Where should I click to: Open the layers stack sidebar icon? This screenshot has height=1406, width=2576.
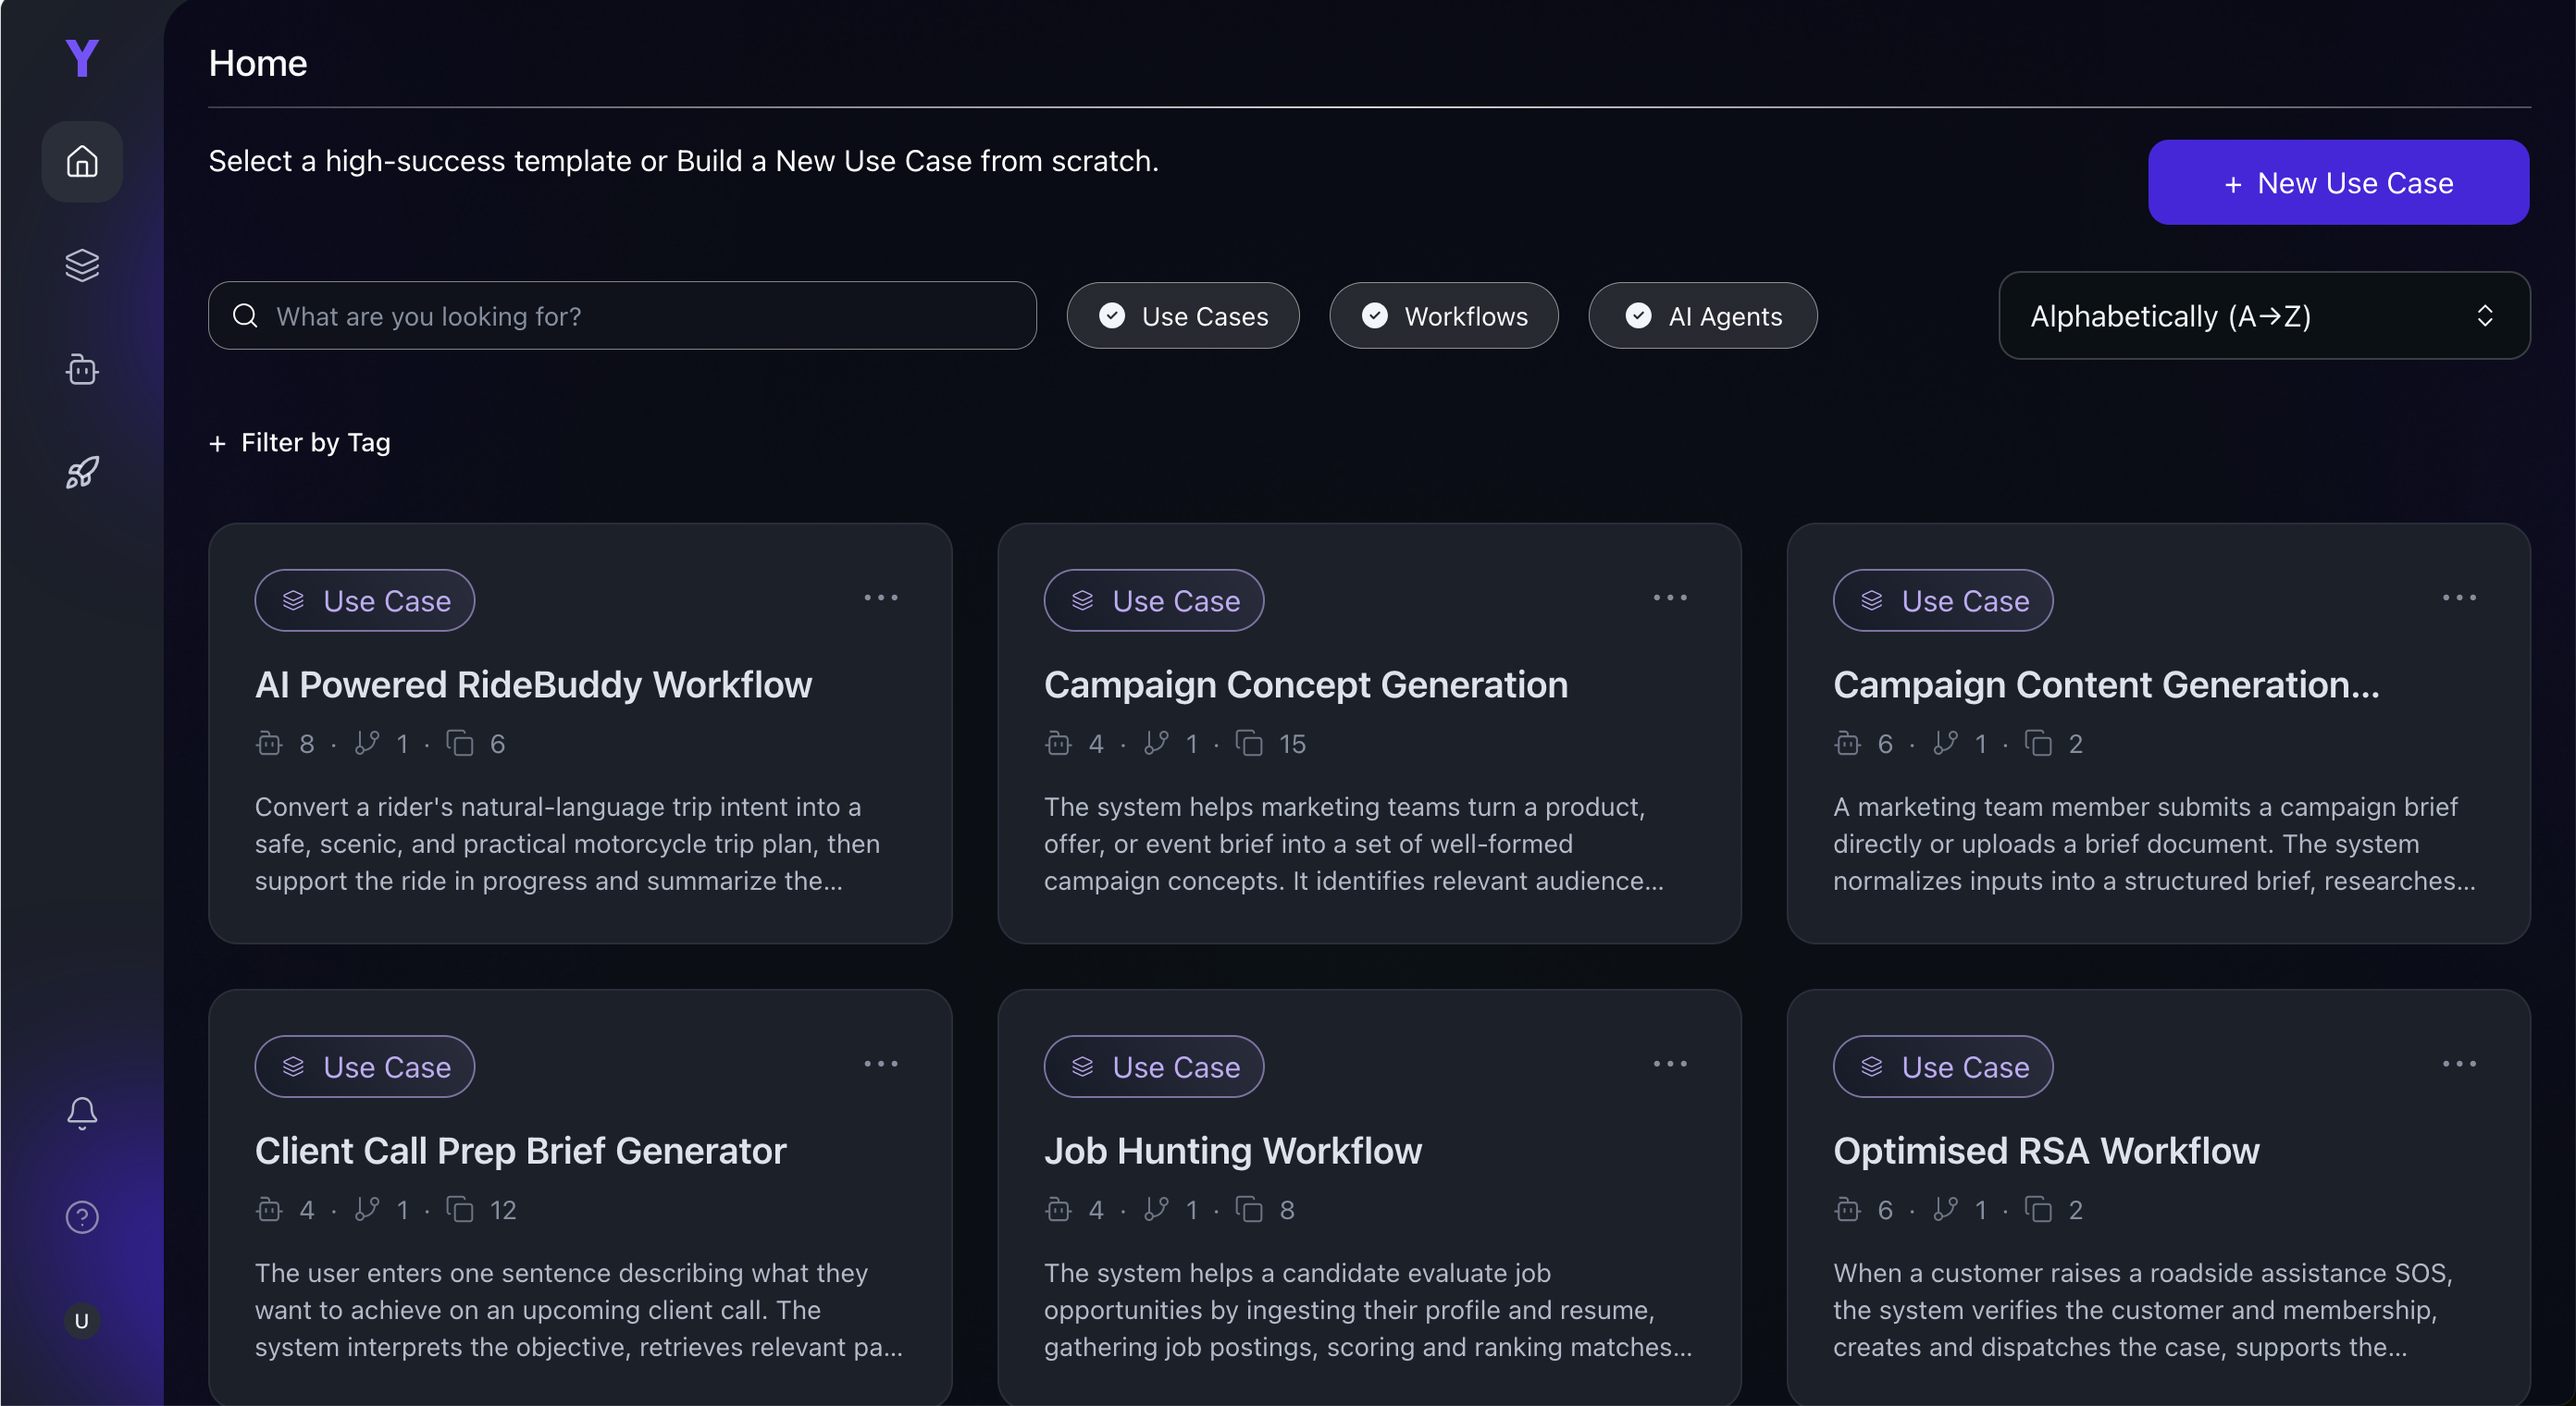point(82,265)
